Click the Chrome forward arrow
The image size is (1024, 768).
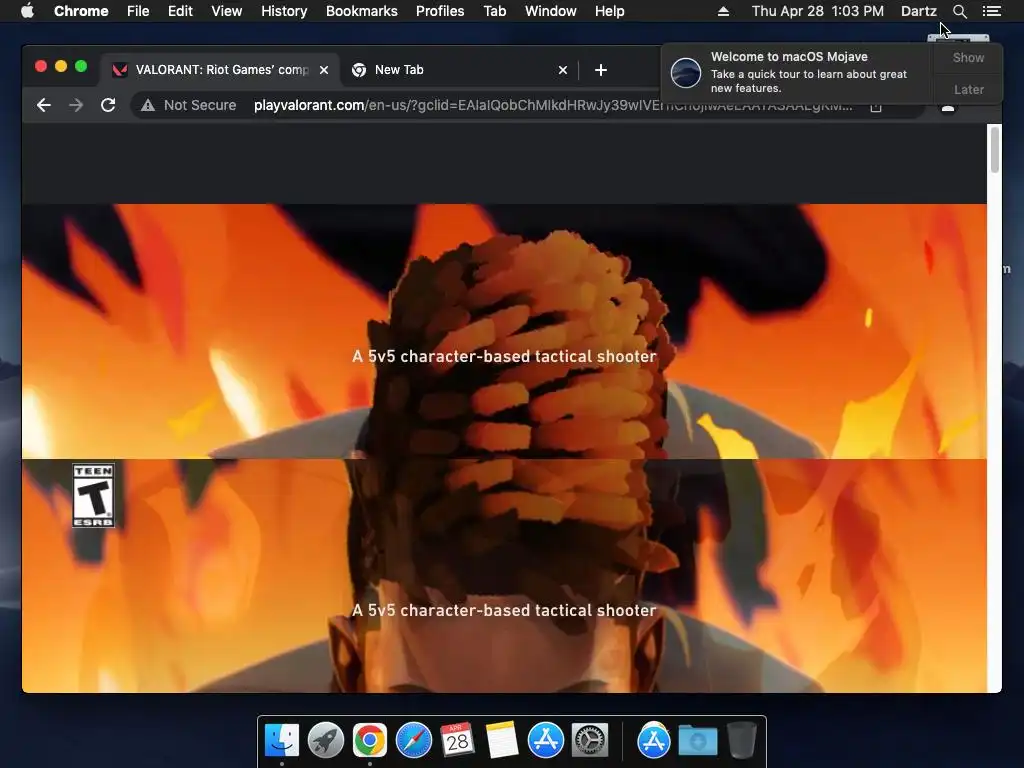pyautogui.click(x=76, y=105)
